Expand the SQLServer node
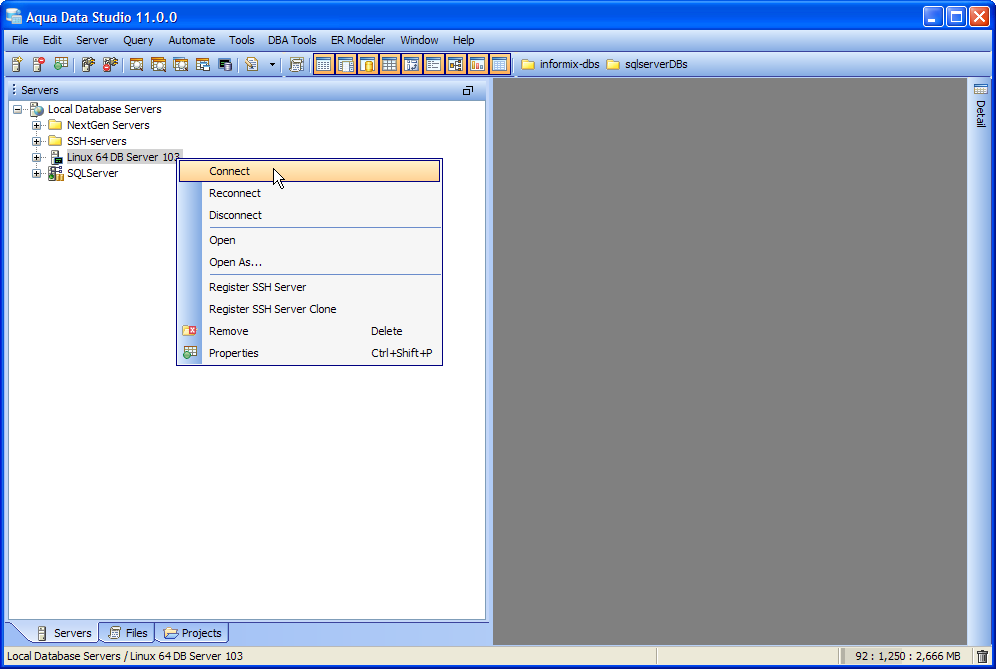The width and height of the screenshot is (996, 669). 36,173
